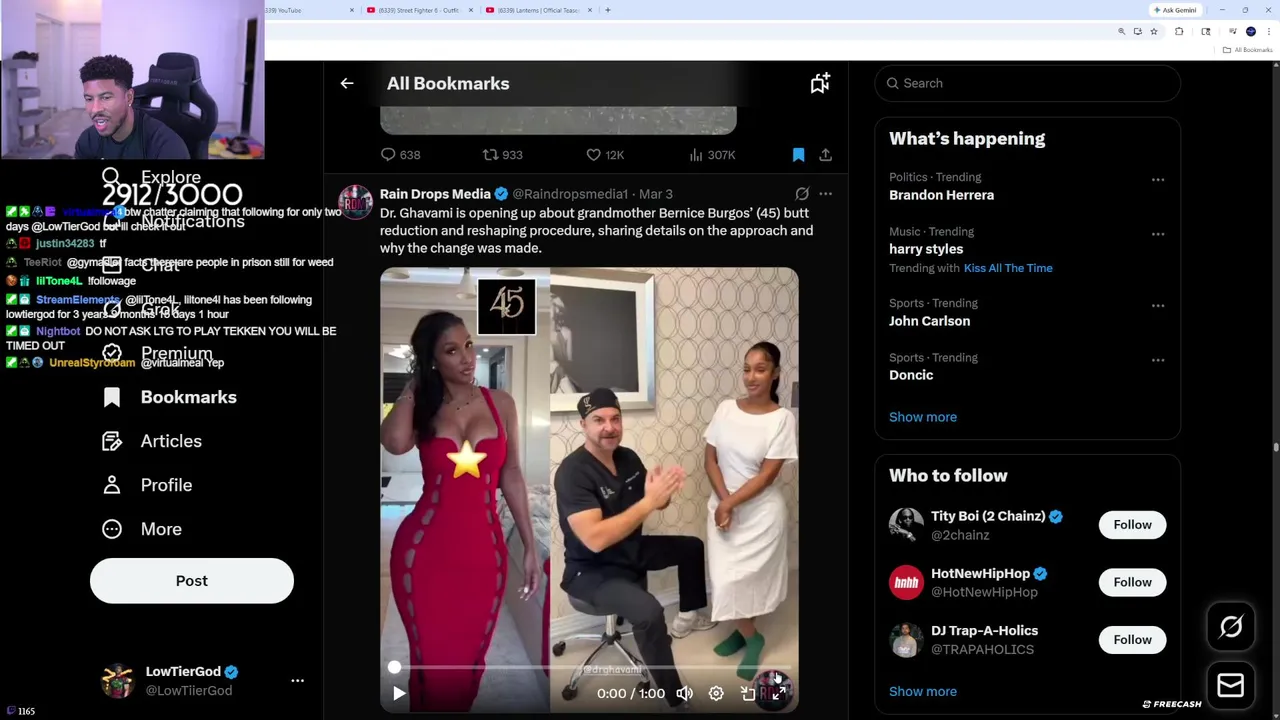Switch to the Lanterns Official Teaser tab
Viewport: 1280px width, 720px height.
coord(538,10)
